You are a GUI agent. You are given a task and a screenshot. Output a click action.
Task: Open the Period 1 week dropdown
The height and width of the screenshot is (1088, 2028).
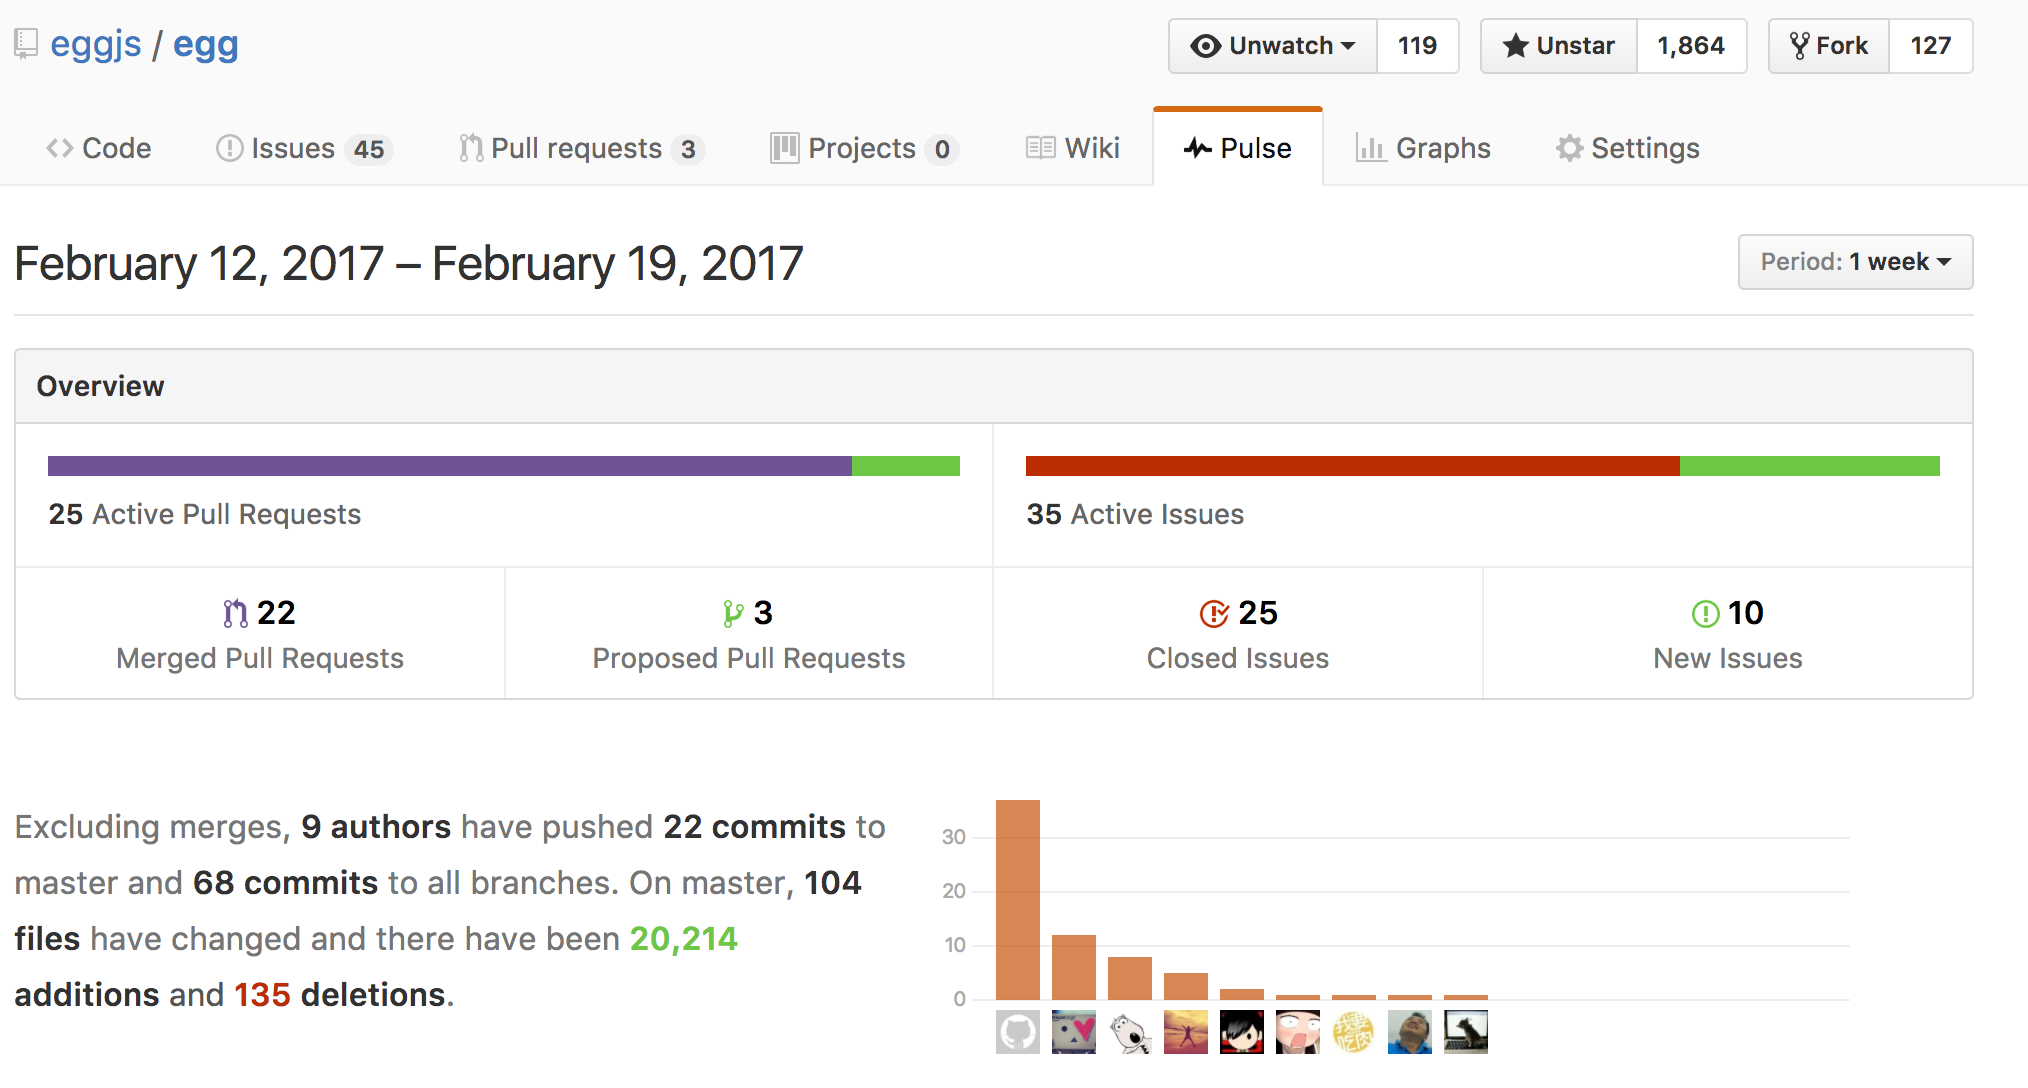(1855, 262)
